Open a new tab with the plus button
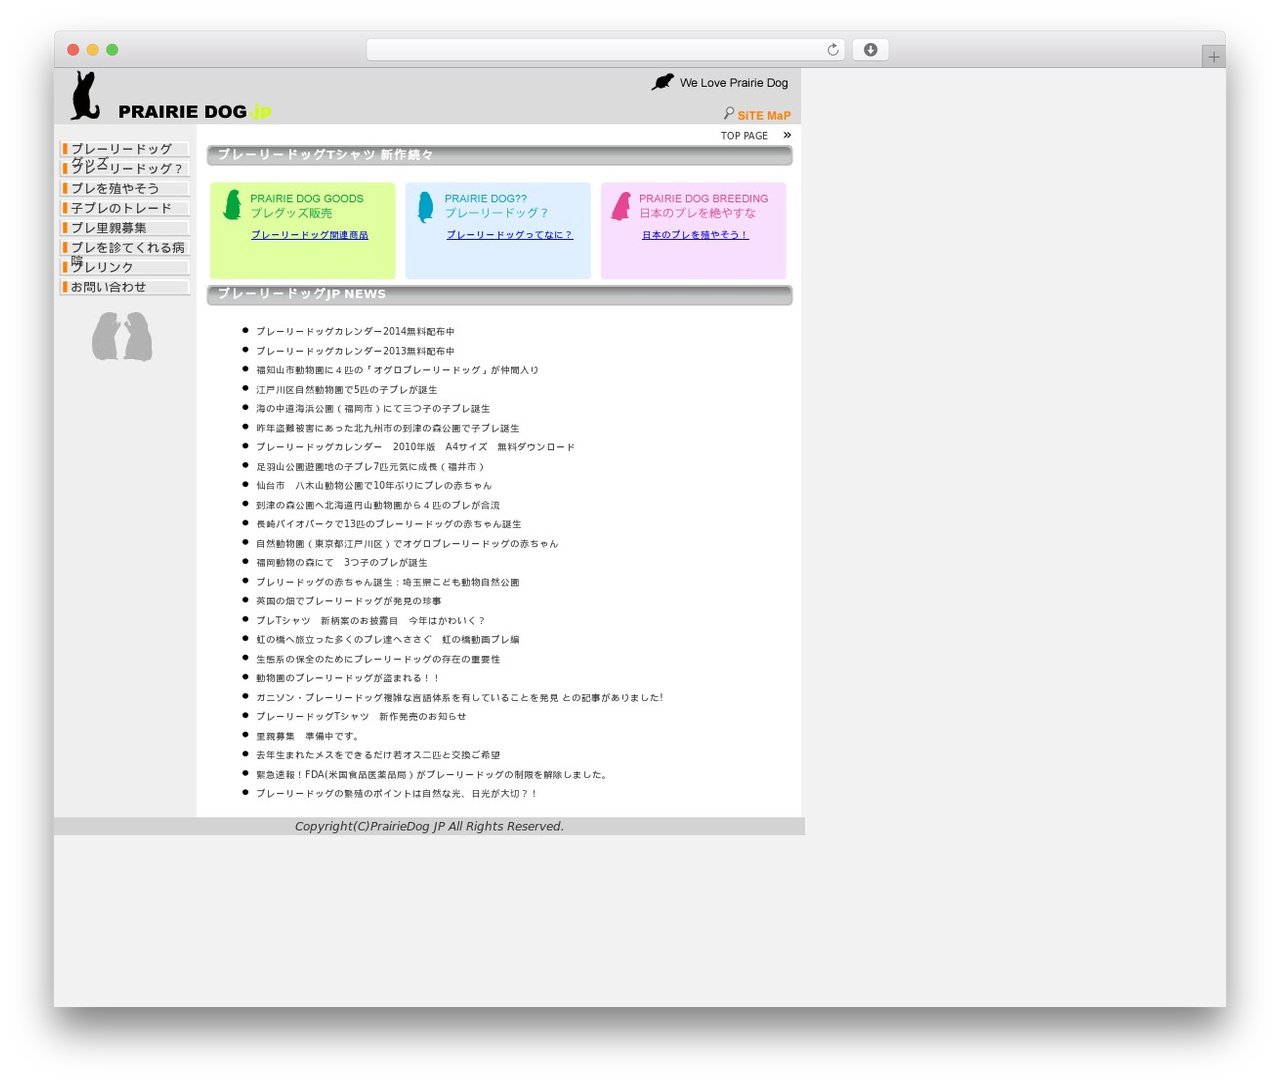The height and width of the screenshot is (1084, 1280). pyautogui.click(x=1213, y=57)
